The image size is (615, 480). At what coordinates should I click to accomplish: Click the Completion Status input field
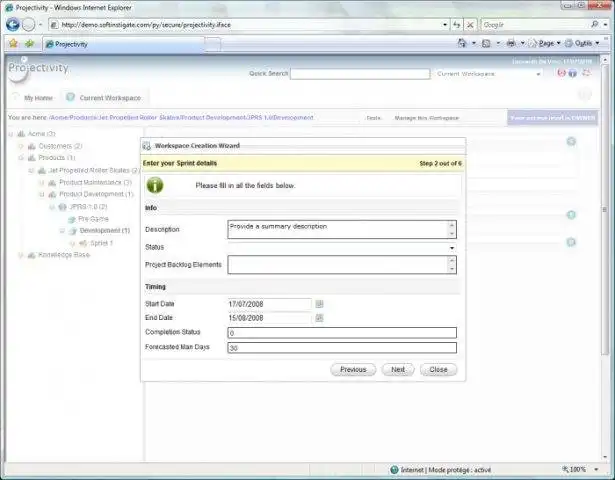click(342, 333)
